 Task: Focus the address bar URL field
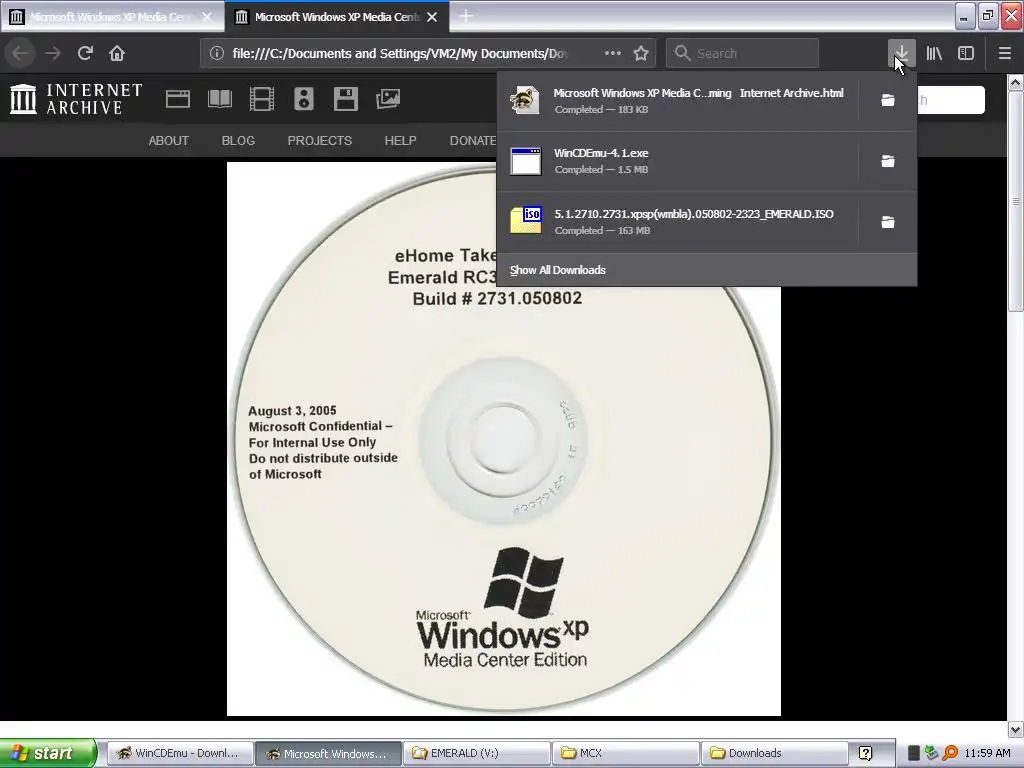pos(400,54)
